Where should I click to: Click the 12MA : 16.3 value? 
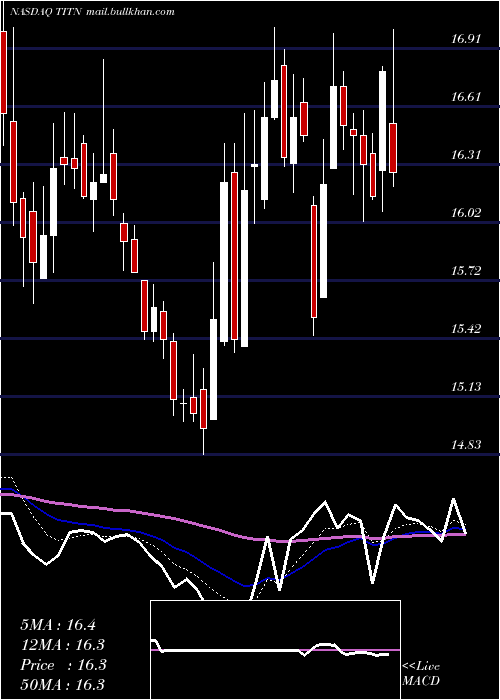63,645
